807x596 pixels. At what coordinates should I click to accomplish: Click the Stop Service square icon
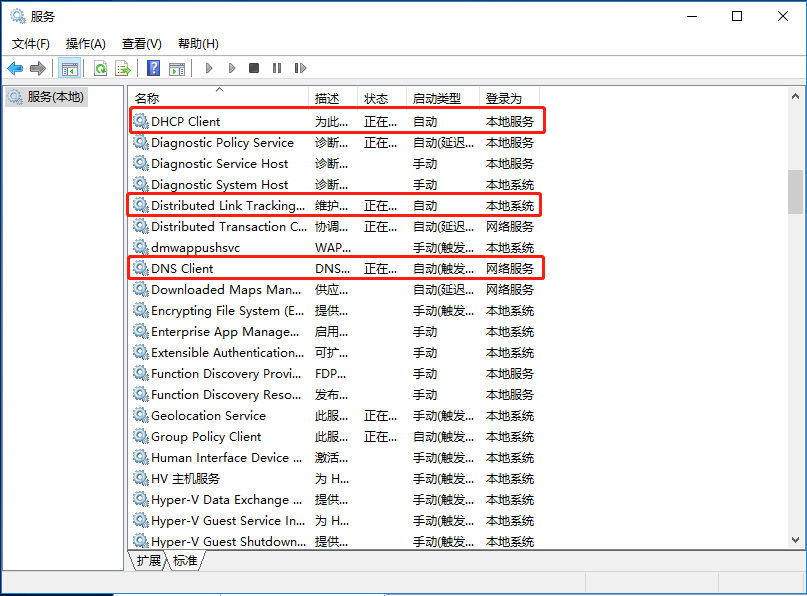[254, 68]
